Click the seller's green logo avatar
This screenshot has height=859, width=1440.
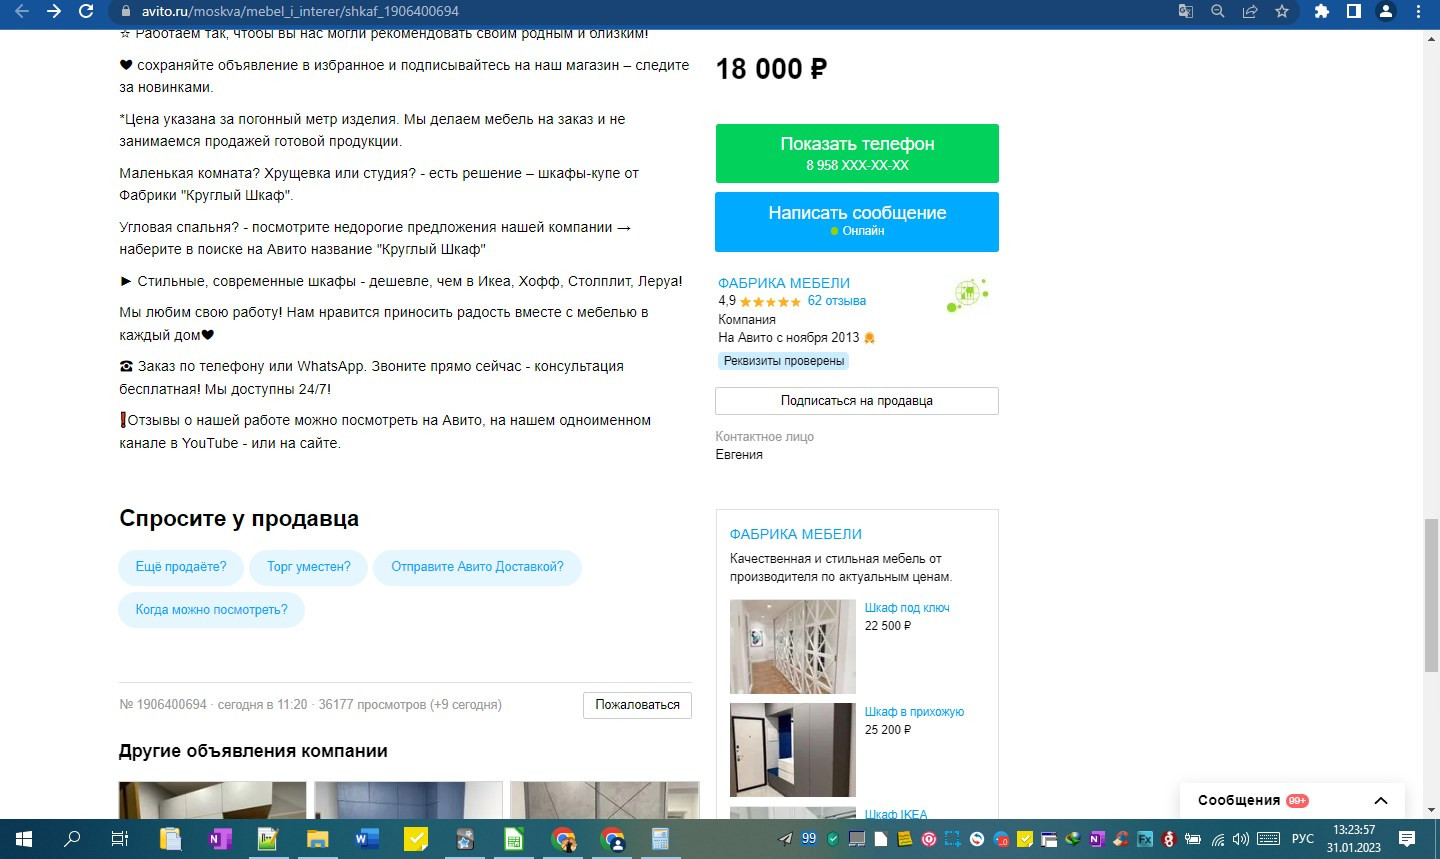tap(967, 295)
